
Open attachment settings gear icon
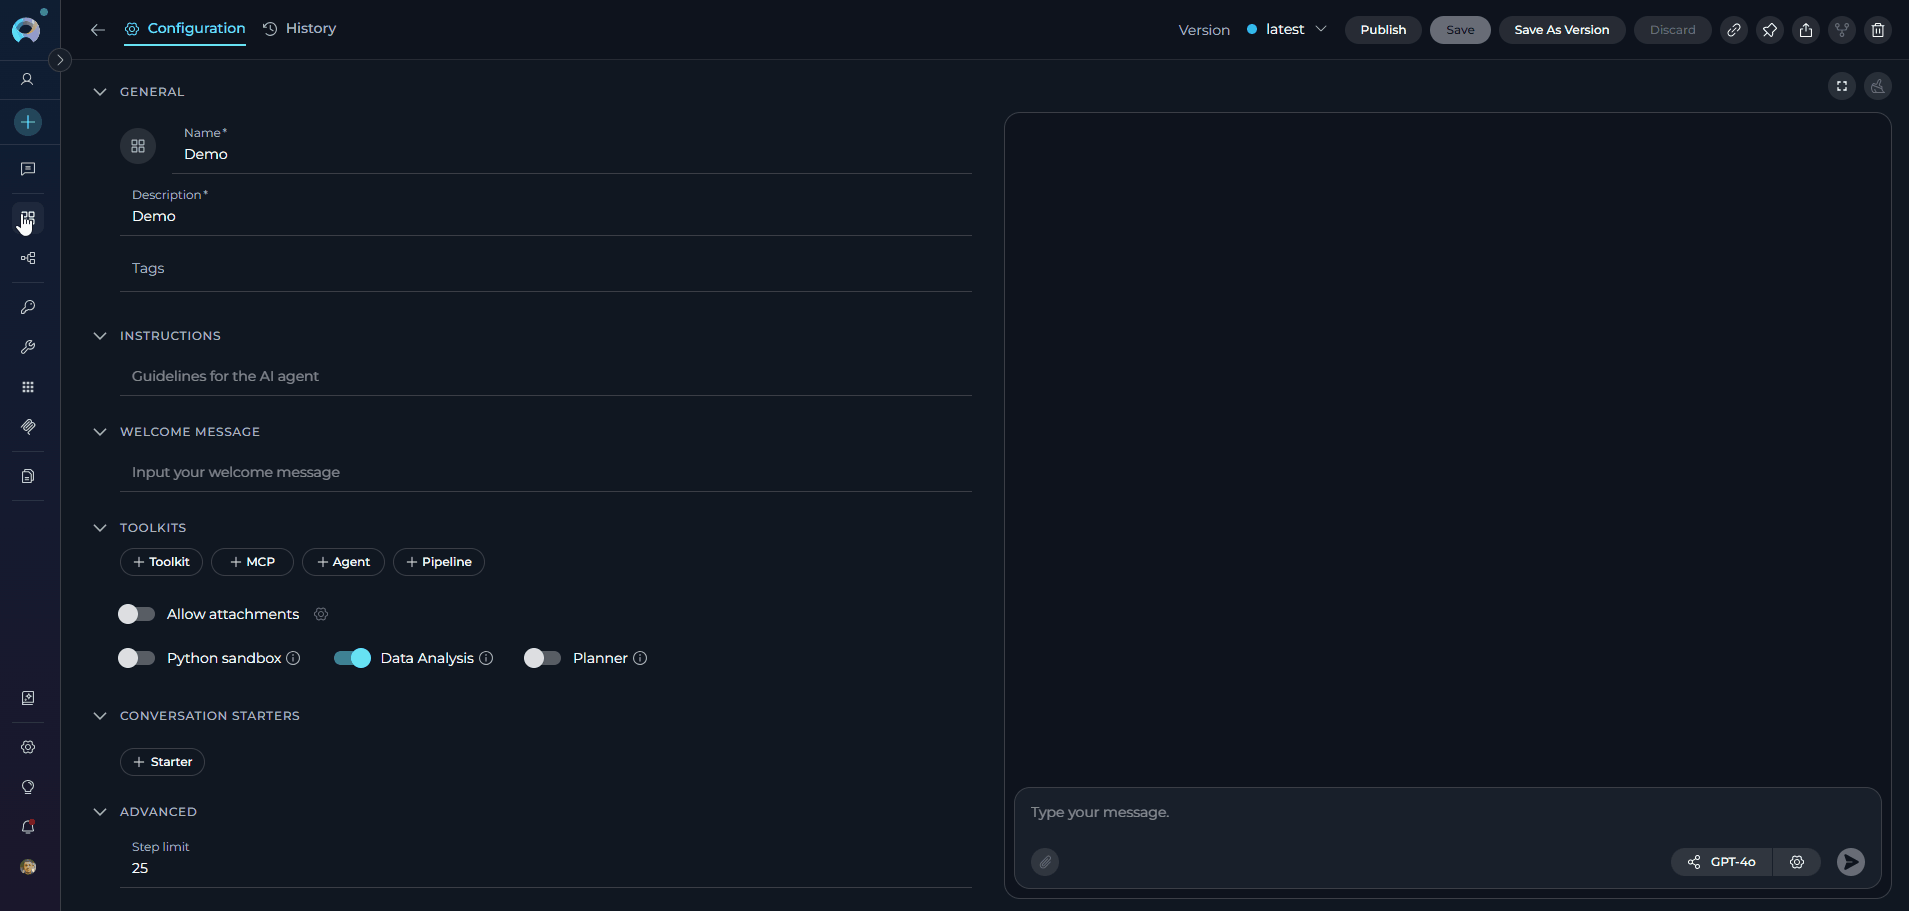tap(321, 614)
